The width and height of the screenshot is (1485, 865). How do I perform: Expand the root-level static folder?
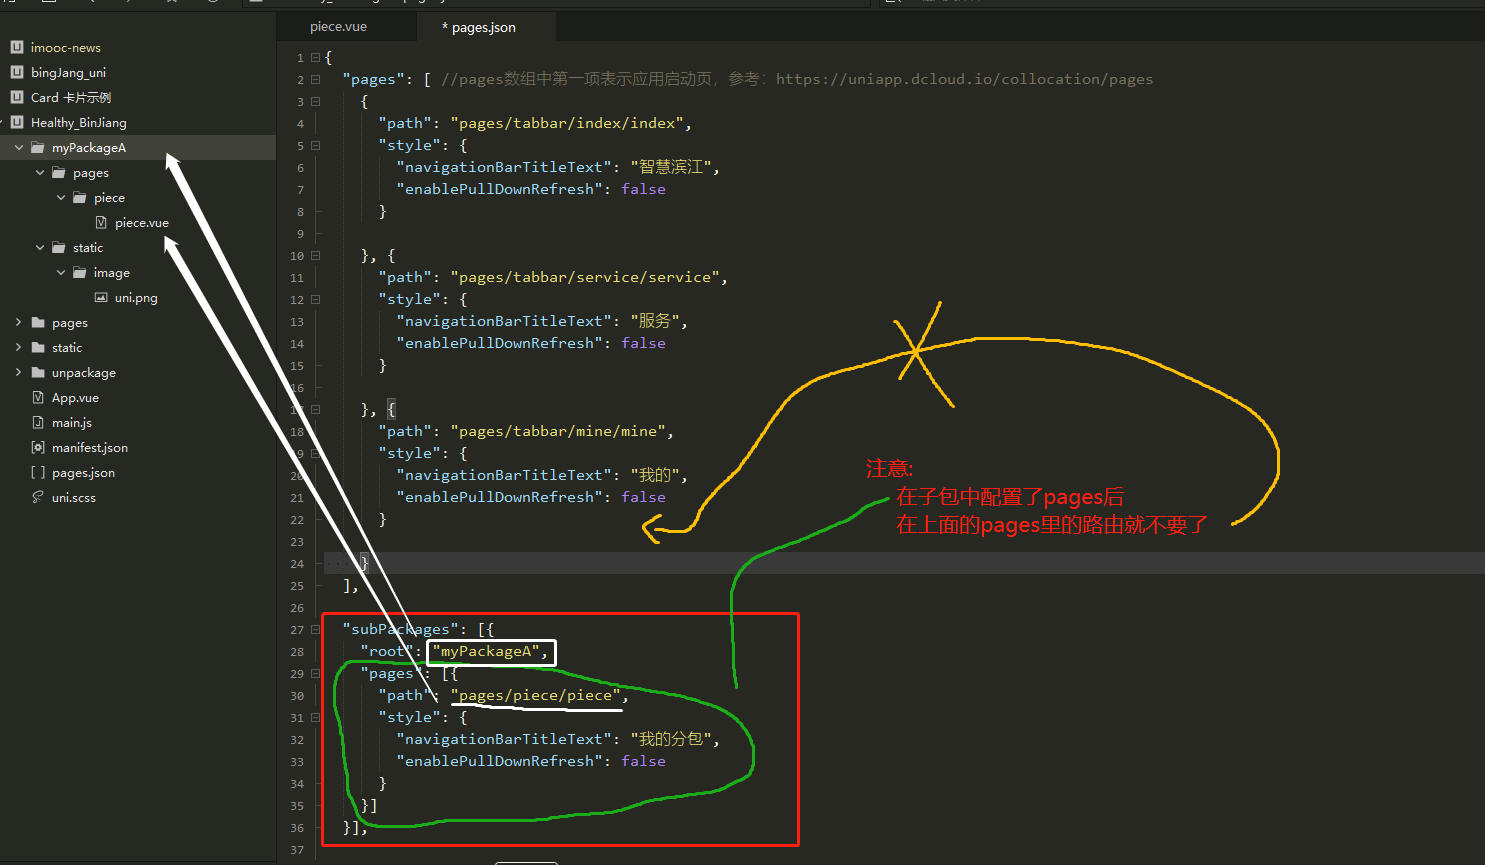(19, 347)
